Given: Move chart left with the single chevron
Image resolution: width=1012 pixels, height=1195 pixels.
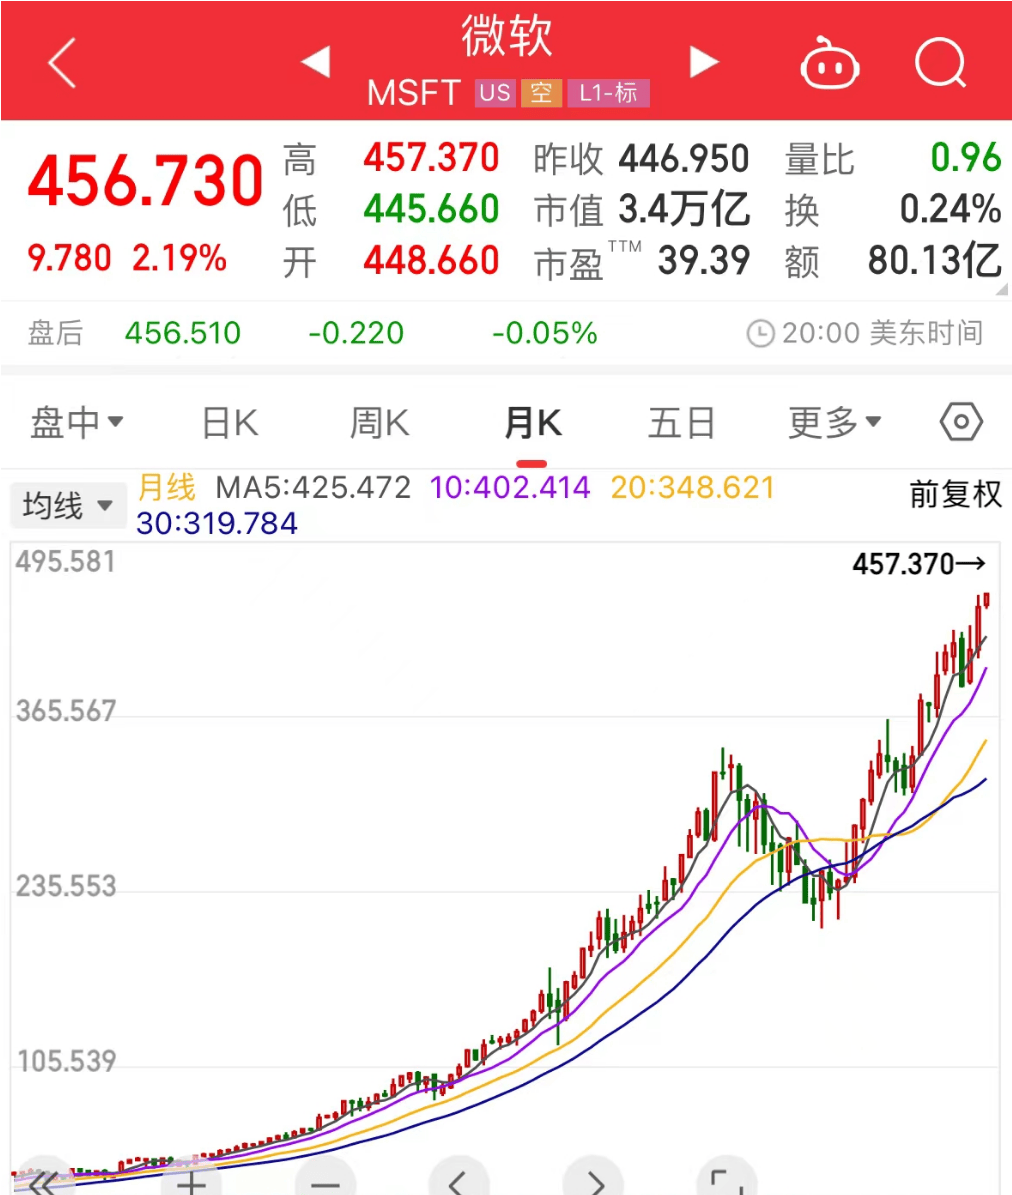Looking at the screenshot, I should click(x=459, y=1181).
